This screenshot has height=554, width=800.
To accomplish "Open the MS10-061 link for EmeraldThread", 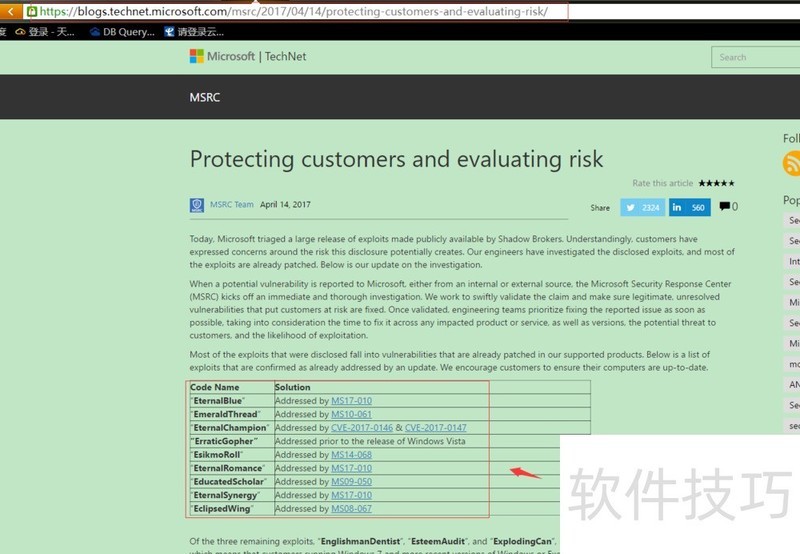I will click(352, 414).
